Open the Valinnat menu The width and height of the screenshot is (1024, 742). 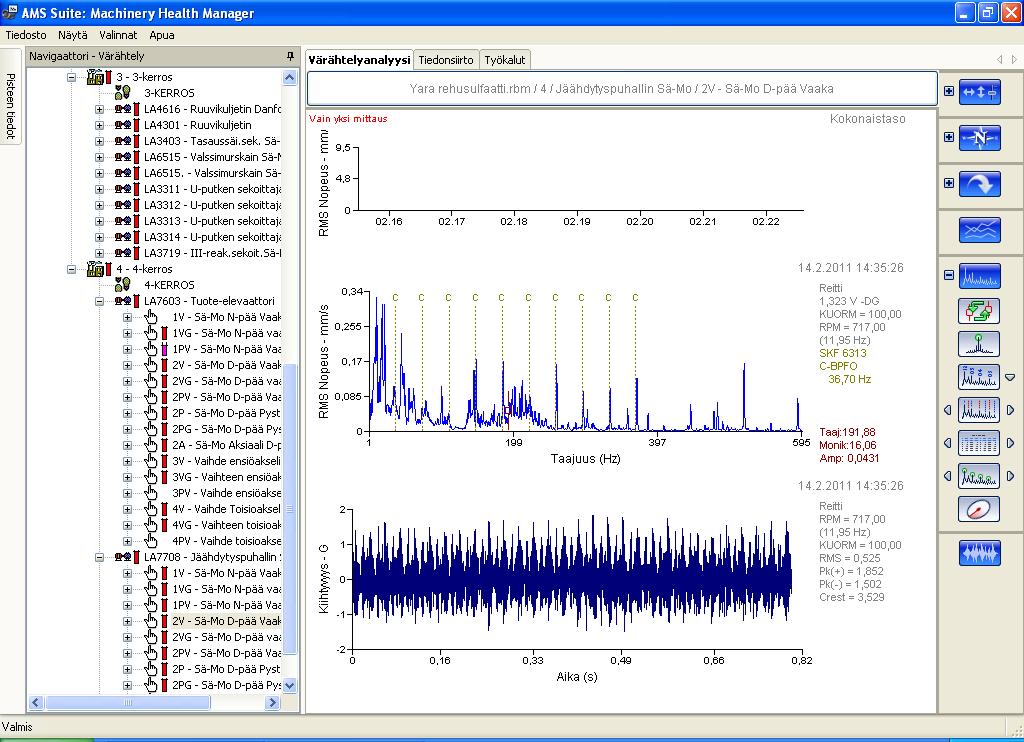click(118, 35)
